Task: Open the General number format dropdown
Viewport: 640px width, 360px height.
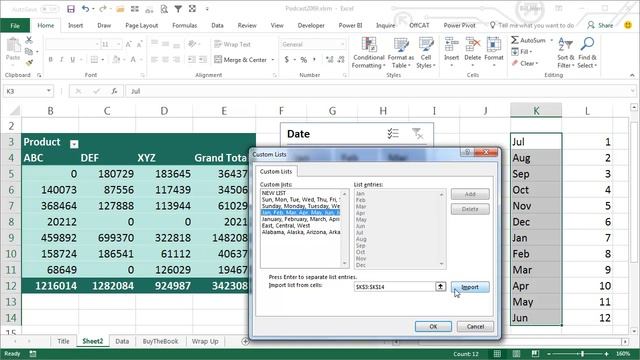Action: tap(342, 44)
